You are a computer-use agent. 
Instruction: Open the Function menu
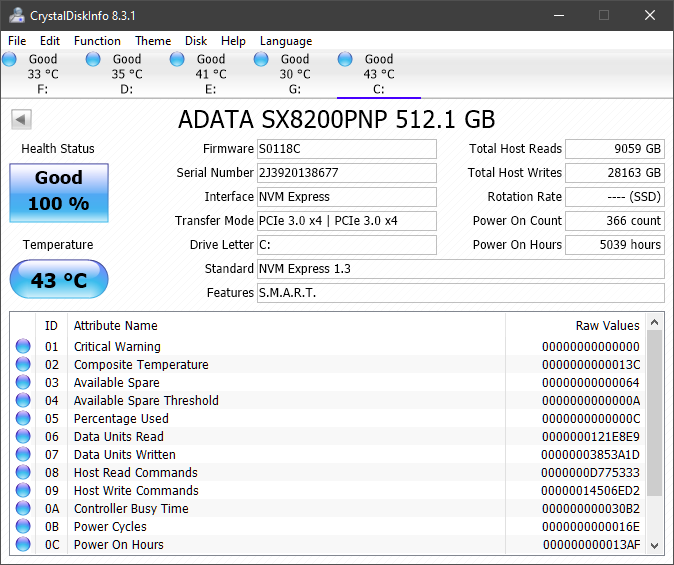(97, 41)
